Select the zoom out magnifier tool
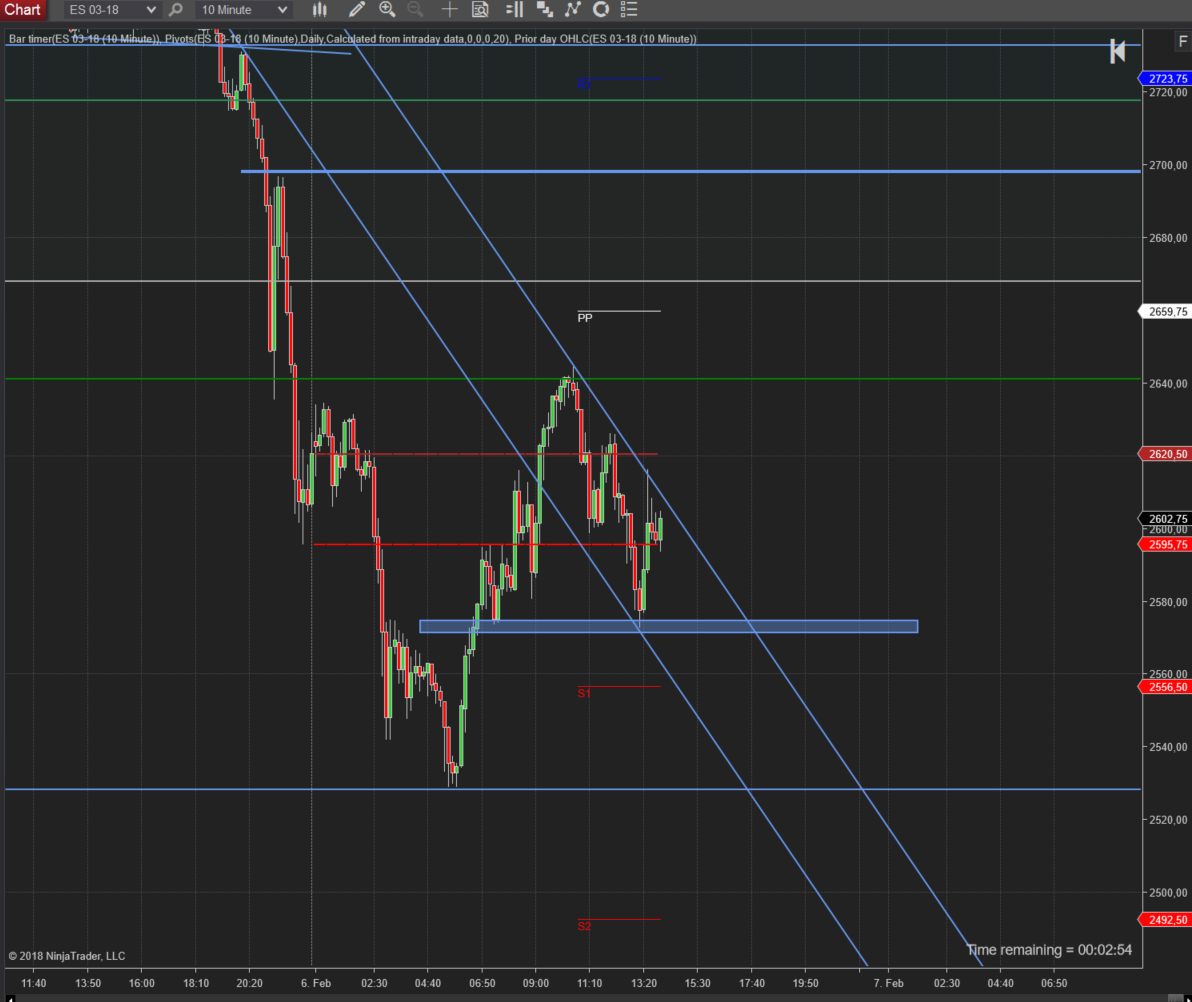 (415, 9)
